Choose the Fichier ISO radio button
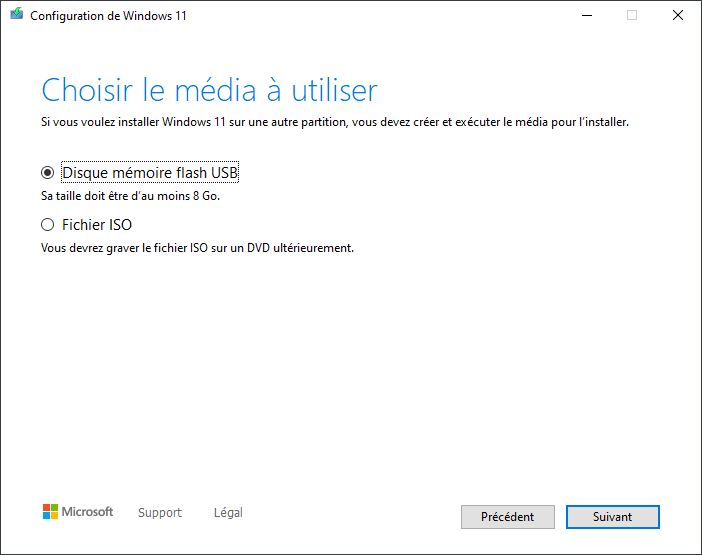The width and height of the screenshot is (702, 555). (x=48, y=225)
